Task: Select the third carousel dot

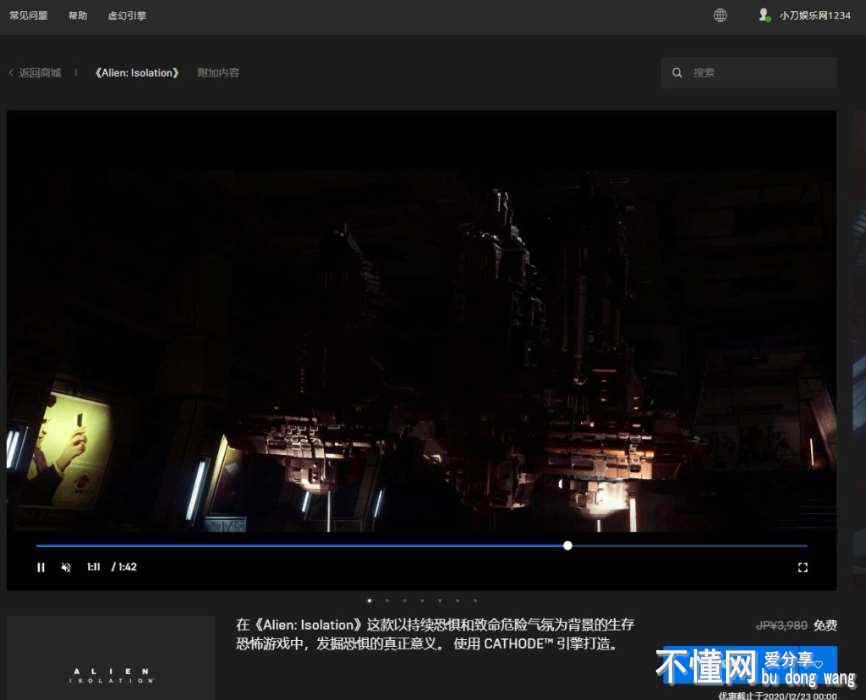Action: pyautogui.click(x=405, y=601)
